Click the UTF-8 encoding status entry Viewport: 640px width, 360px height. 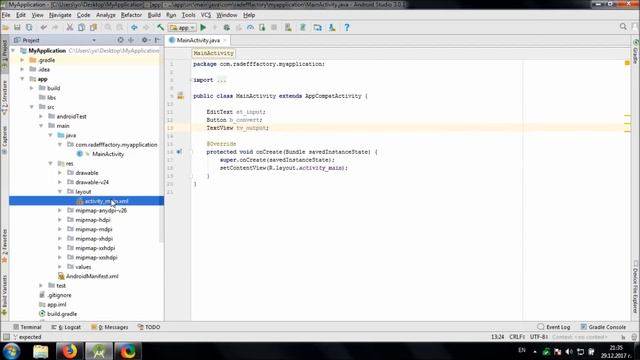(539, 337)
